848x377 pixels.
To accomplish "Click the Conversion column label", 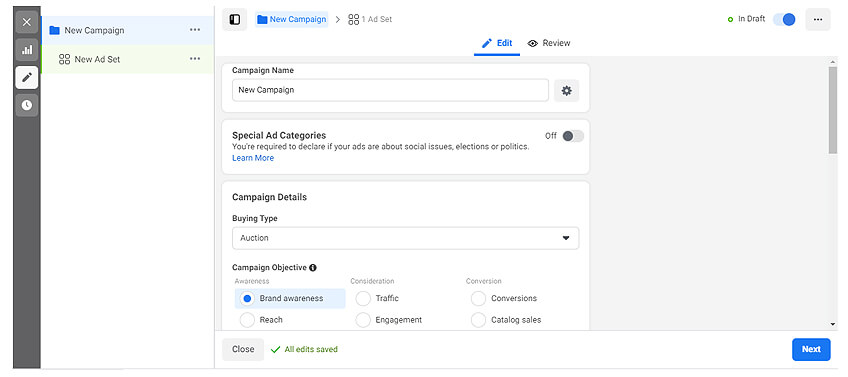I will 483,281.
